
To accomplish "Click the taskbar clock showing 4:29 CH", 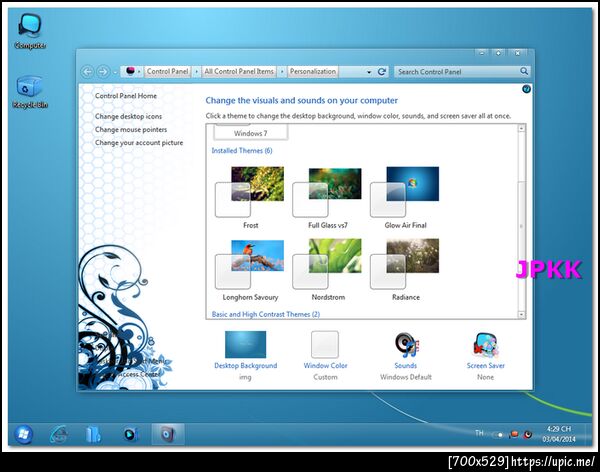I will point(559,434).
